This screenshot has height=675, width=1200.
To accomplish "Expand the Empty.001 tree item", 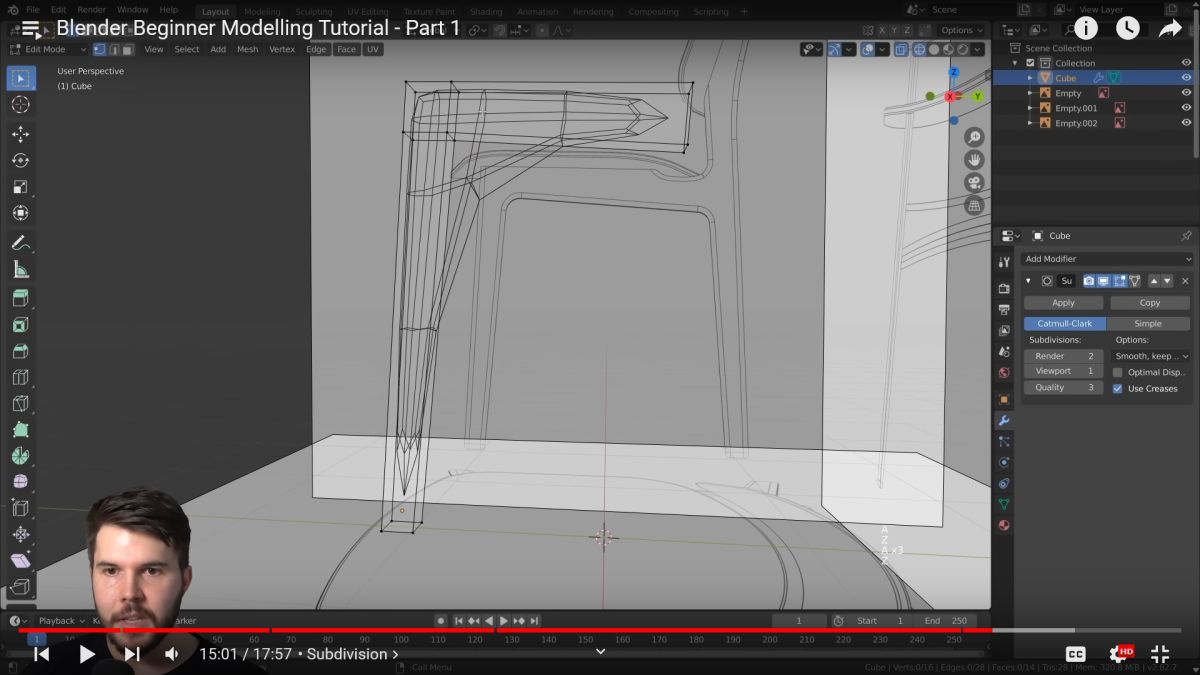I will [1030, 108].
